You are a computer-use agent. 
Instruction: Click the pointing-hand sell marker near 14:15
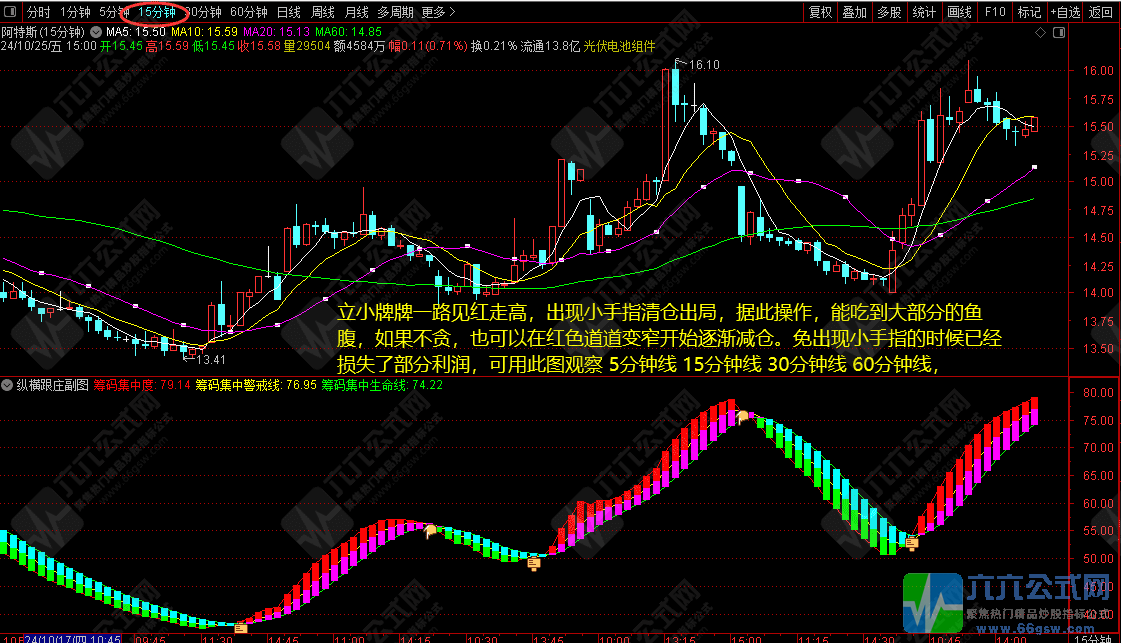430,531
